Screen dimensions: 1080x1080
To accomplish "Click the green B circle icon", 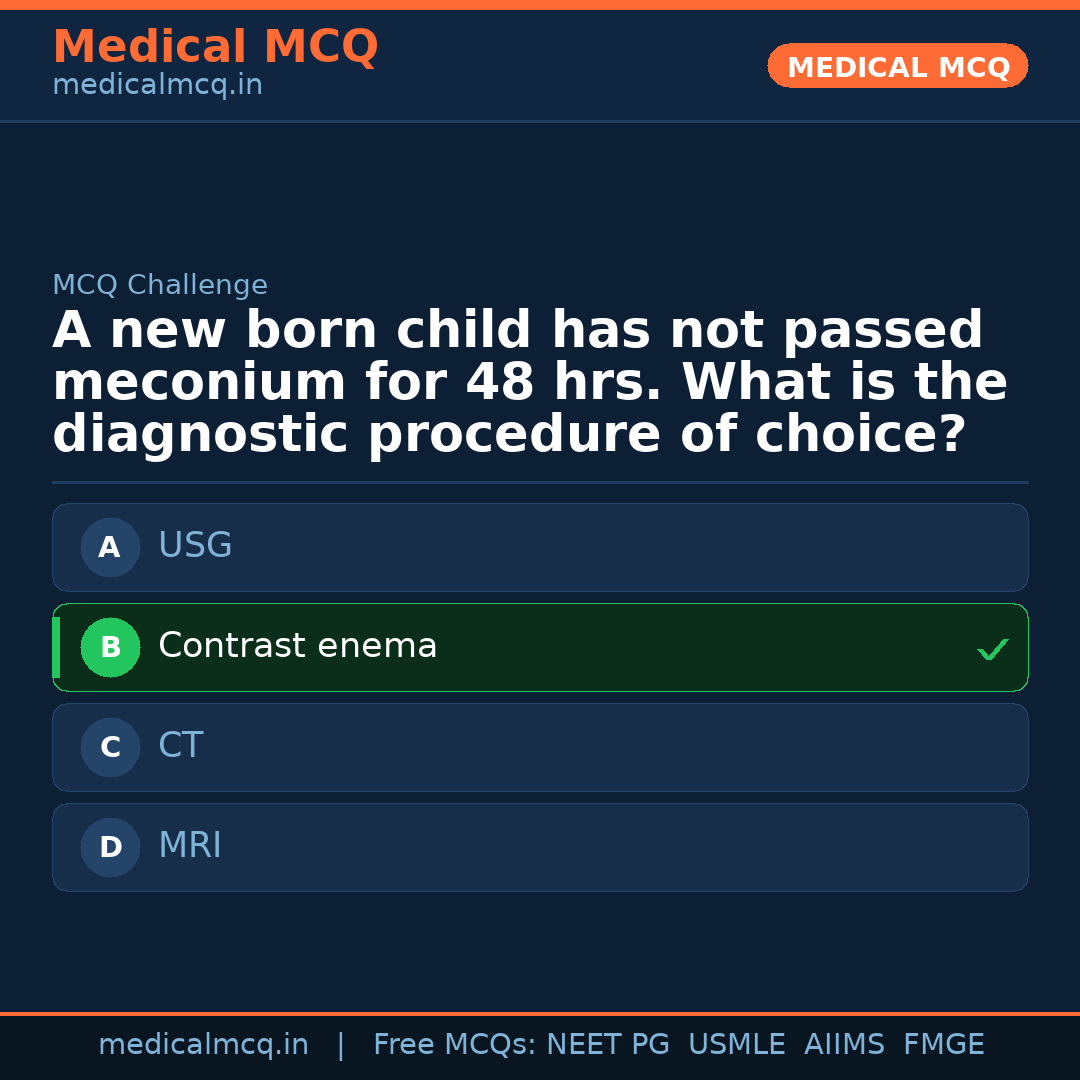I will 110,647.
